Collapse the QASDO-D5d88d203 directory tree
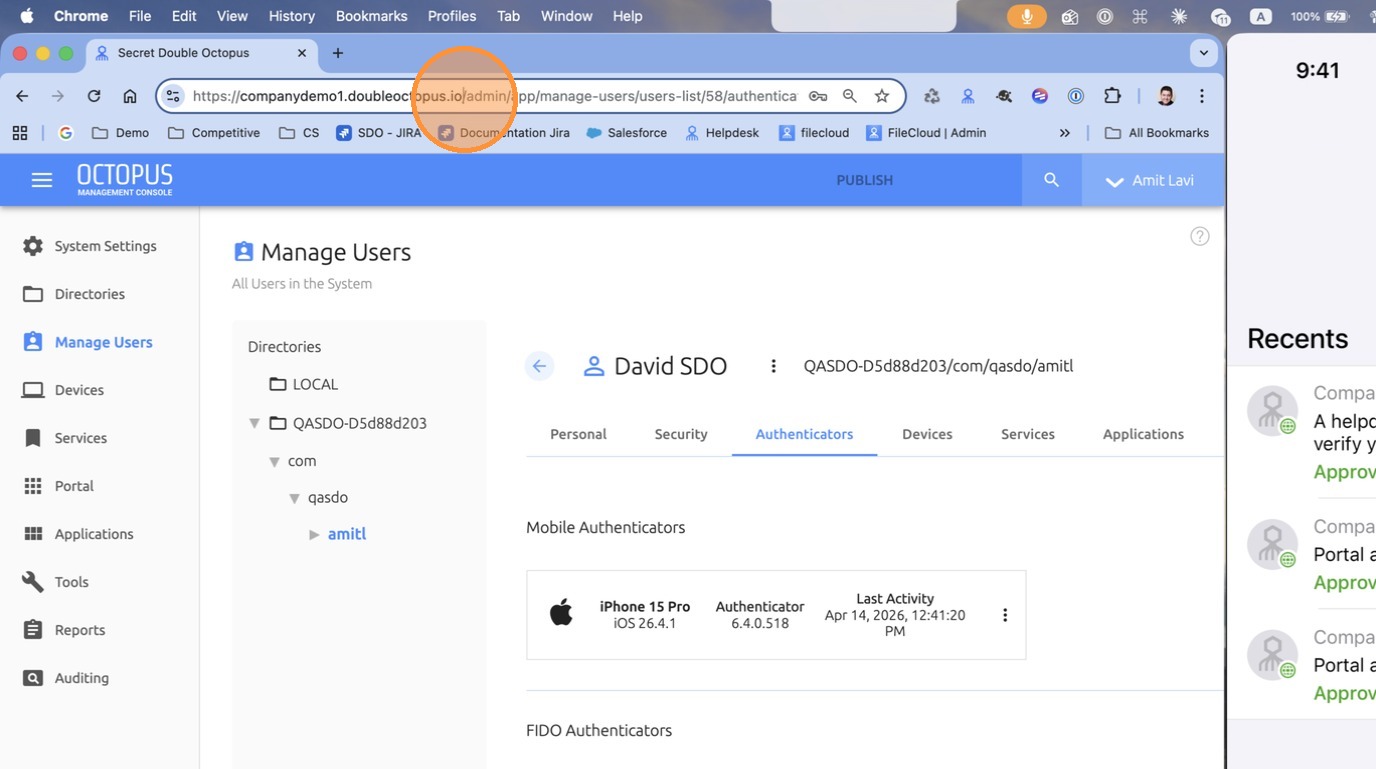Viewport: 1376px width, 769px height. [255, 423]
